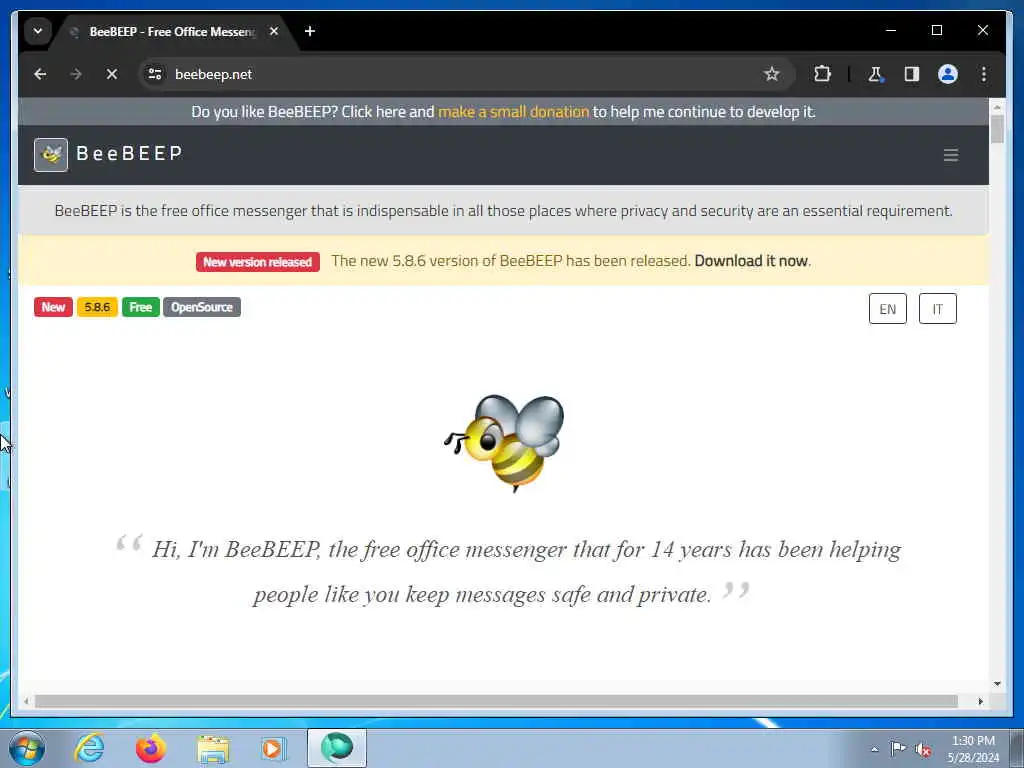
Task: Click the vertical scrollbar up arrow
Action: point(997,106)
